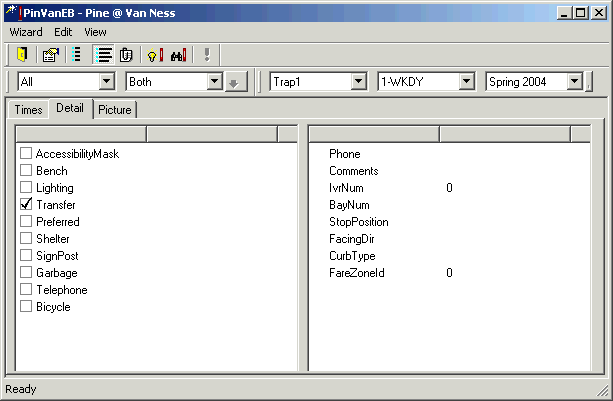This screenshot has width=613, height=401.
Task: Select the detailed list view icon
Action: pyautogui.click(x=104, y=54)
